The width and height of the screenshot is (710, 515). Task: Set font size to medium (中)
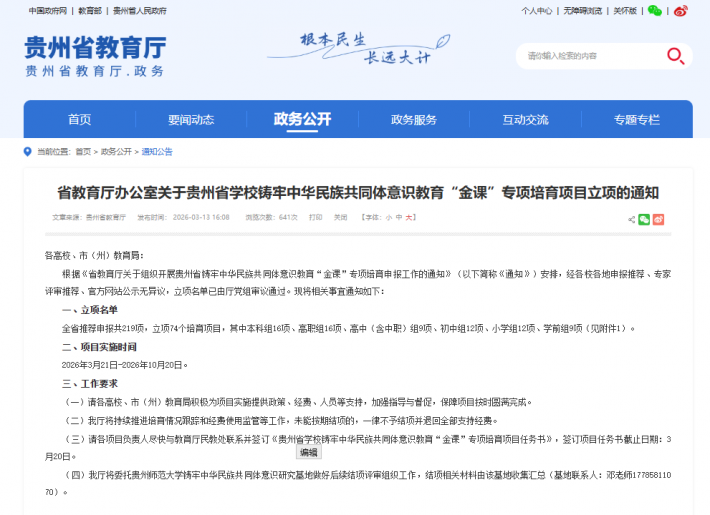399,217
